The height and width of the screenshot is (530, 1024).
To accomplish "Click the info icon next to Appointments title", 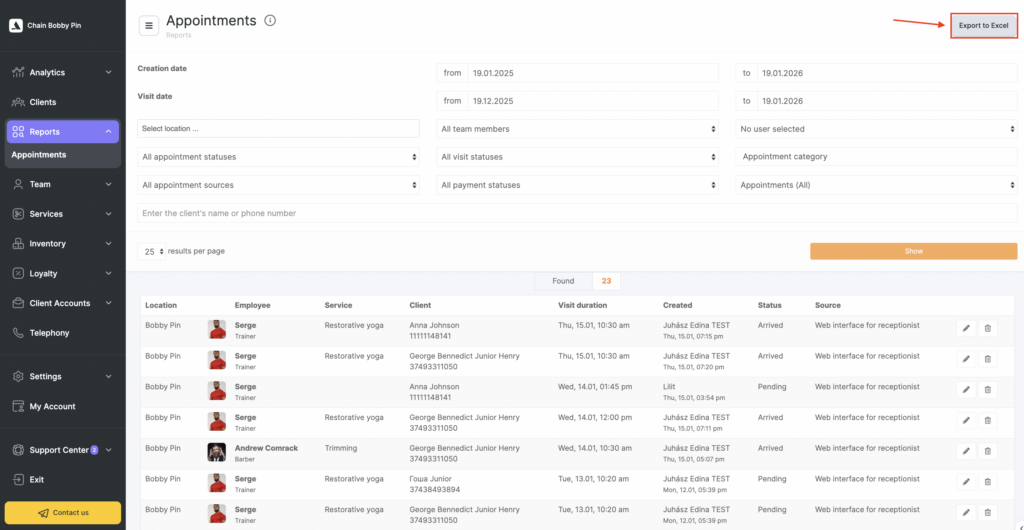I will point(270,21).
